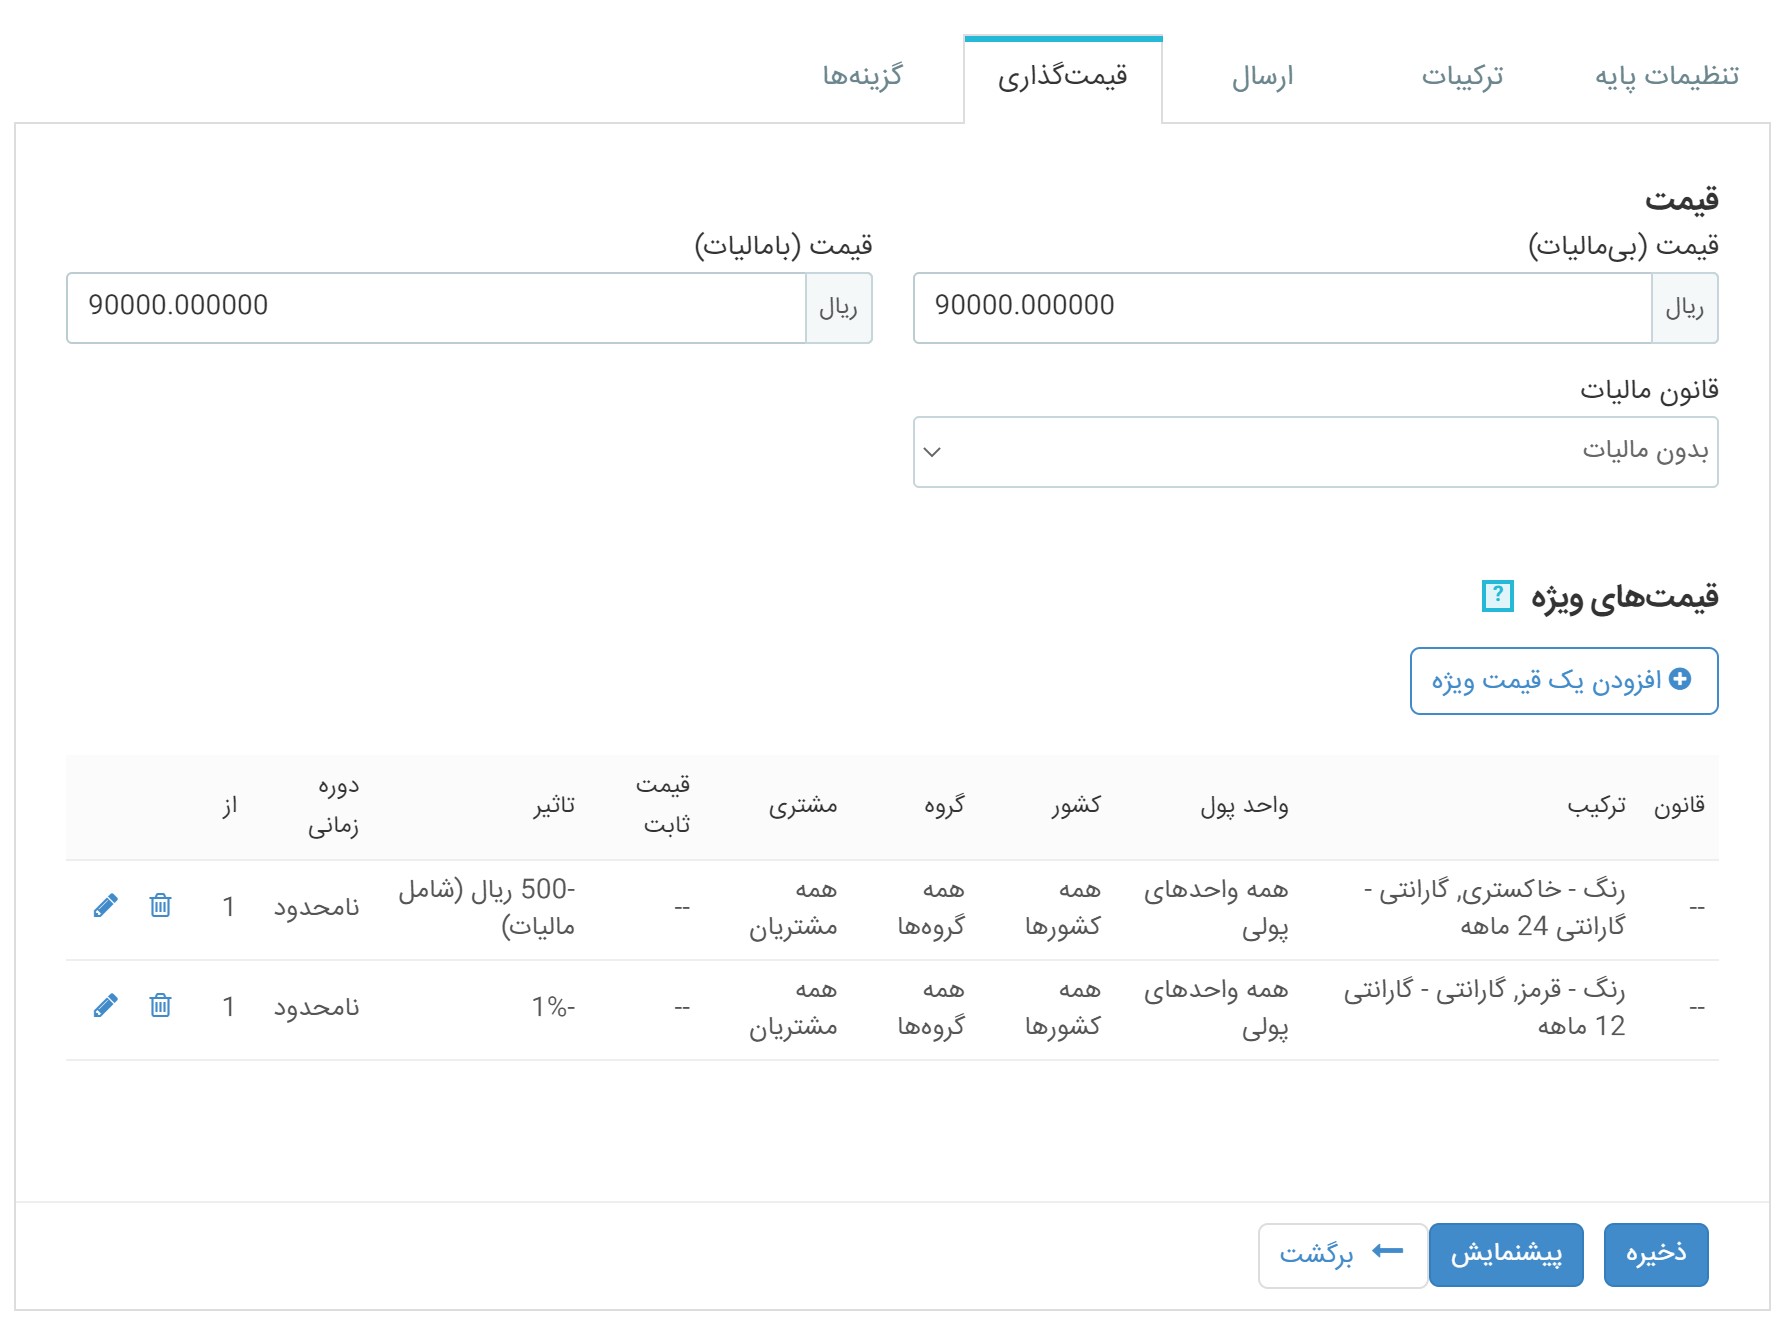
Task: Click رنگ - خاکستری گارانتی 24 ماهه cell
Action: point(1494,908)
